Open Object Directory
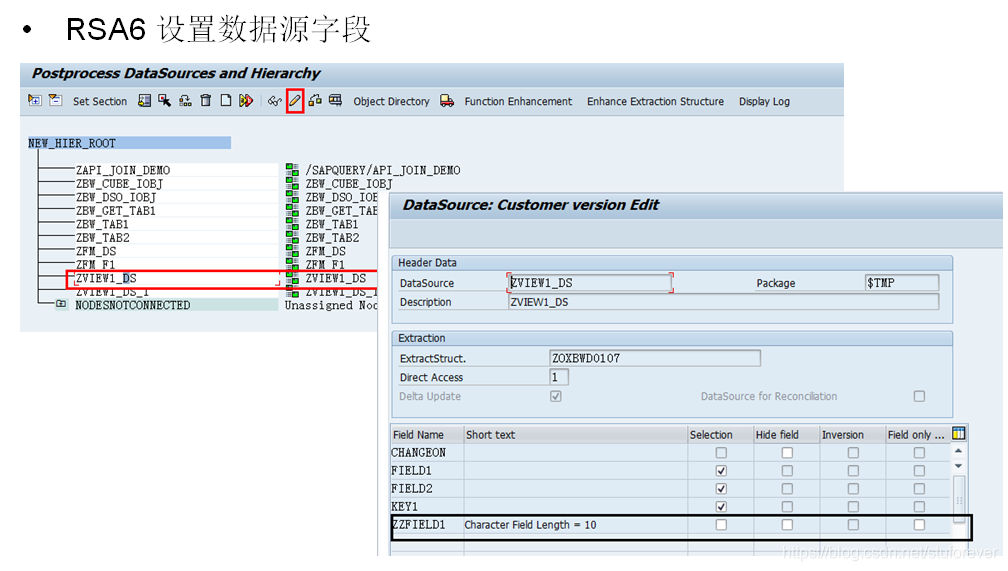Image resolution: width=1008 pixels, height=571 pixels. tap(391, 102)
